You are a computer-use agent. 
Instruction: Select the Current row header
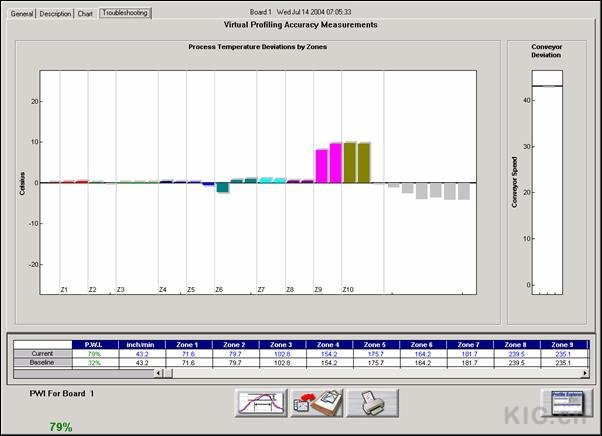pyautogui.click(x=42, y=353)
